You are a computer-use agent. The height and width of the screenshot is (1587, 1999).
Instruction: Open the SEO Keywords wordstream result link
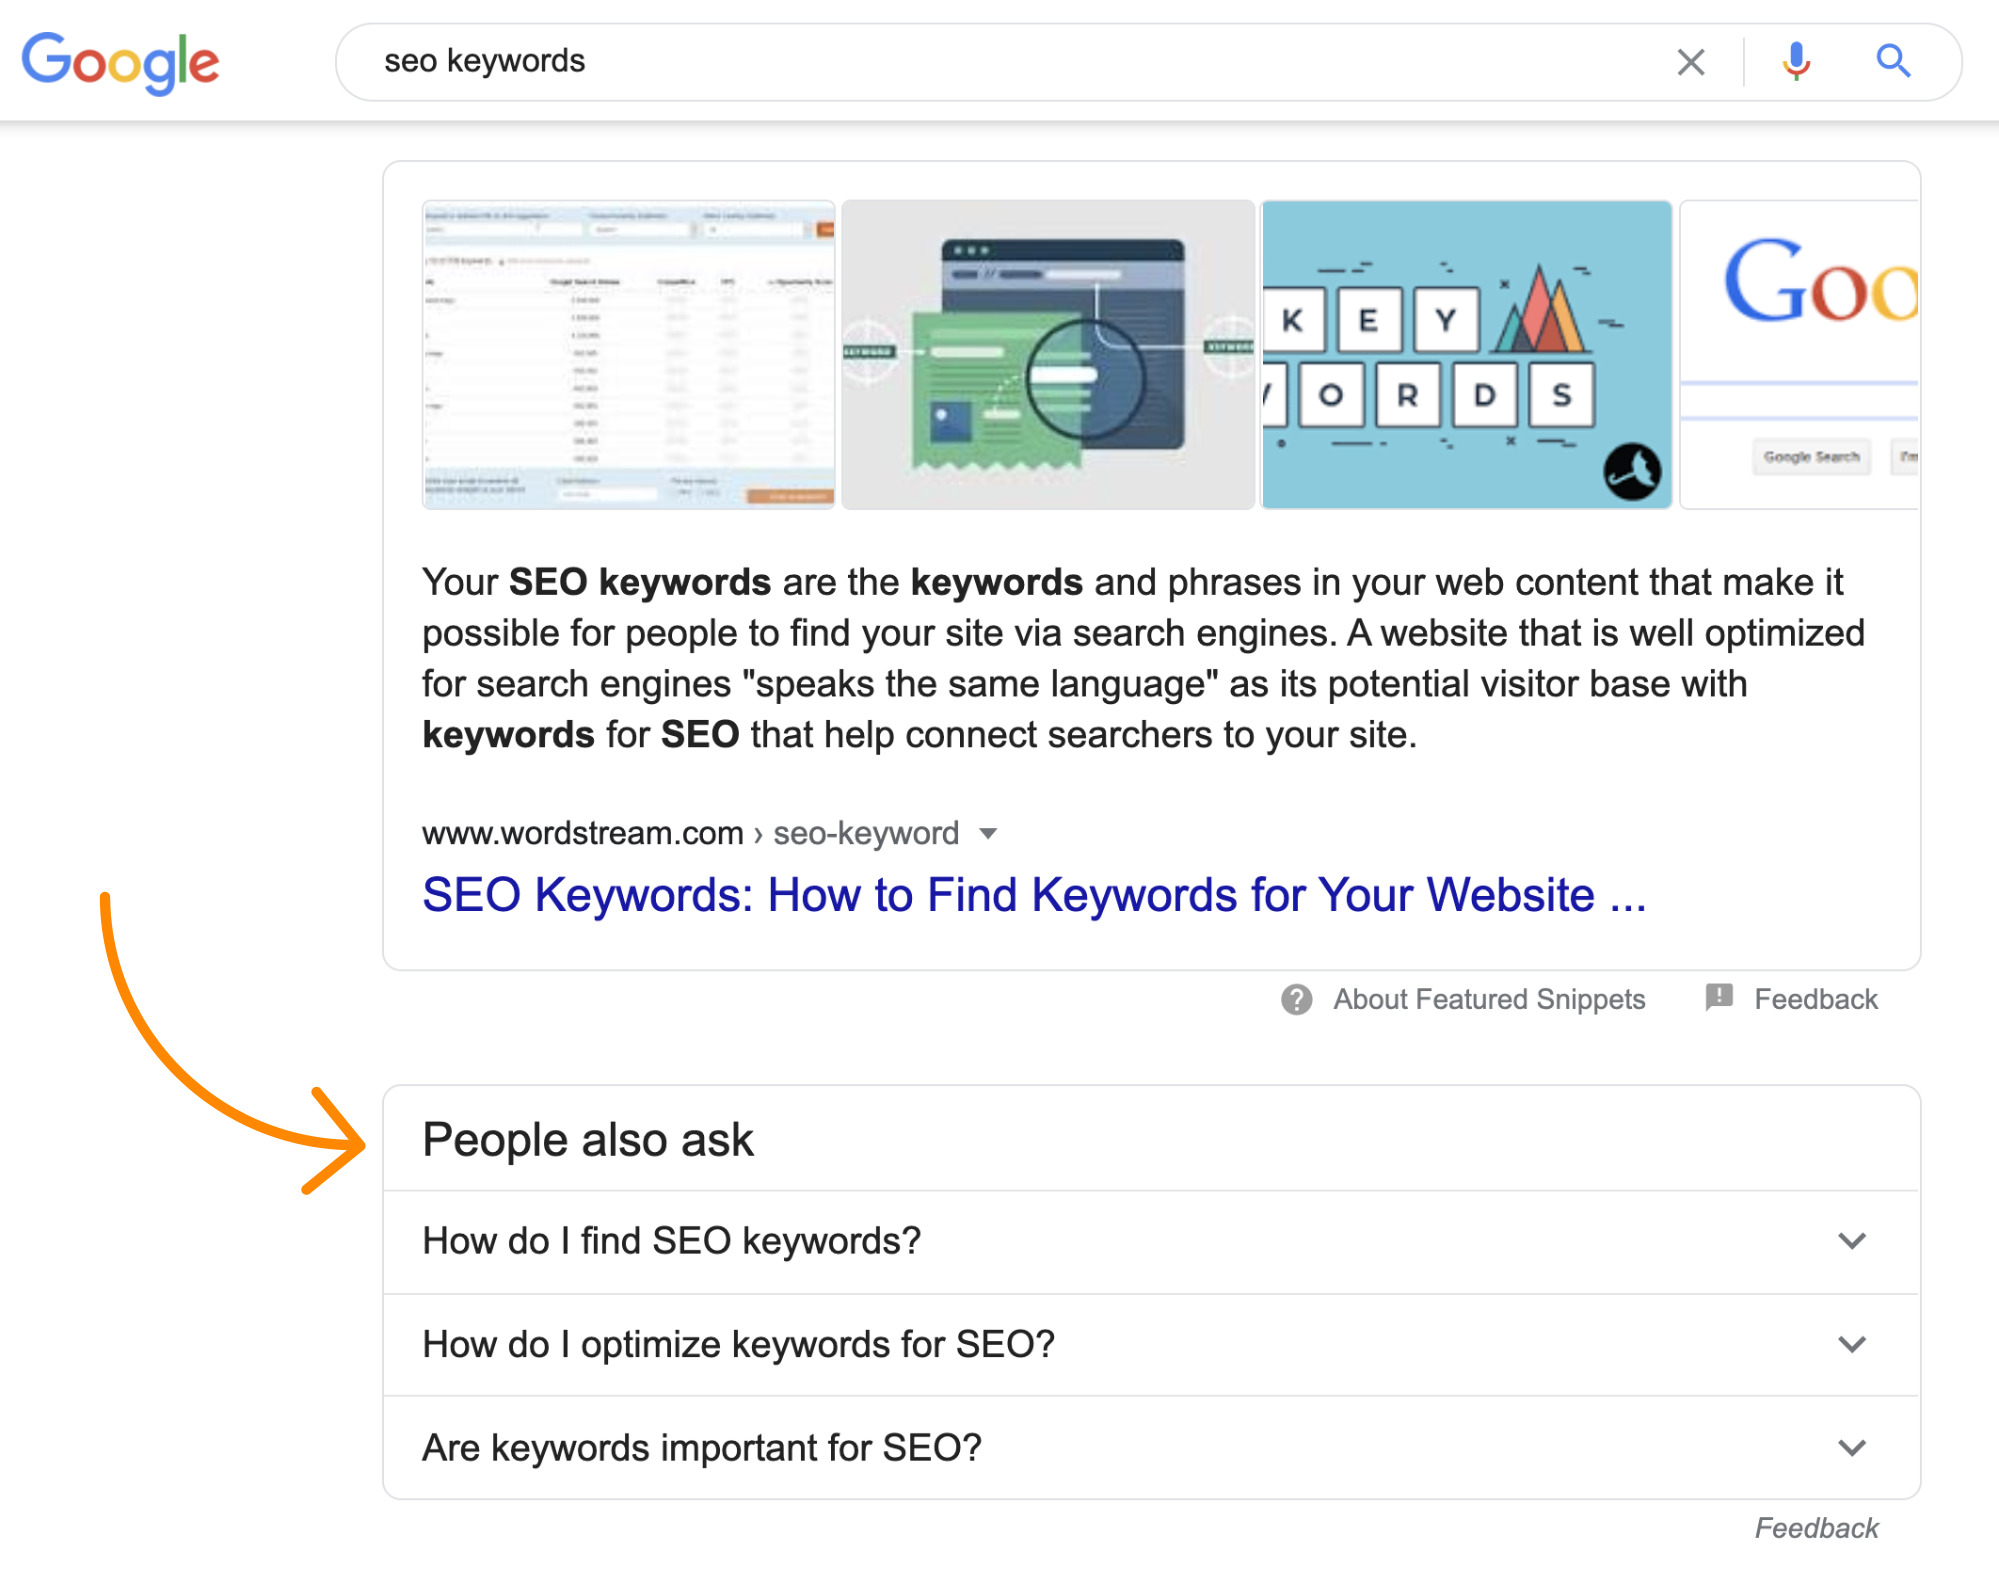click(x=1033, y=895)
